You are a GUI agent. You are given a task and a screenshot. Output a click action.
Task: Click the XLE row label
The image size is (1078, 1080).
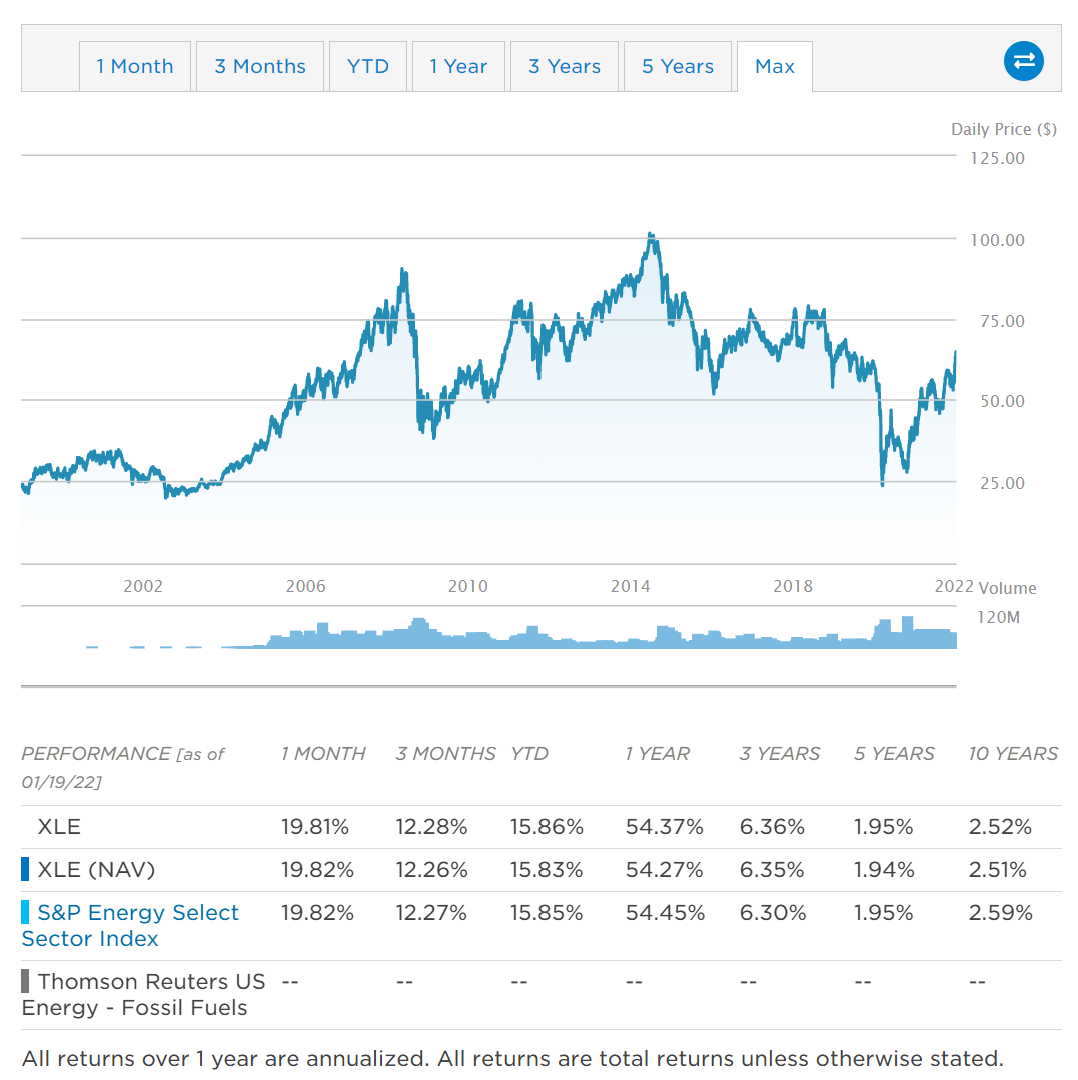59,827
